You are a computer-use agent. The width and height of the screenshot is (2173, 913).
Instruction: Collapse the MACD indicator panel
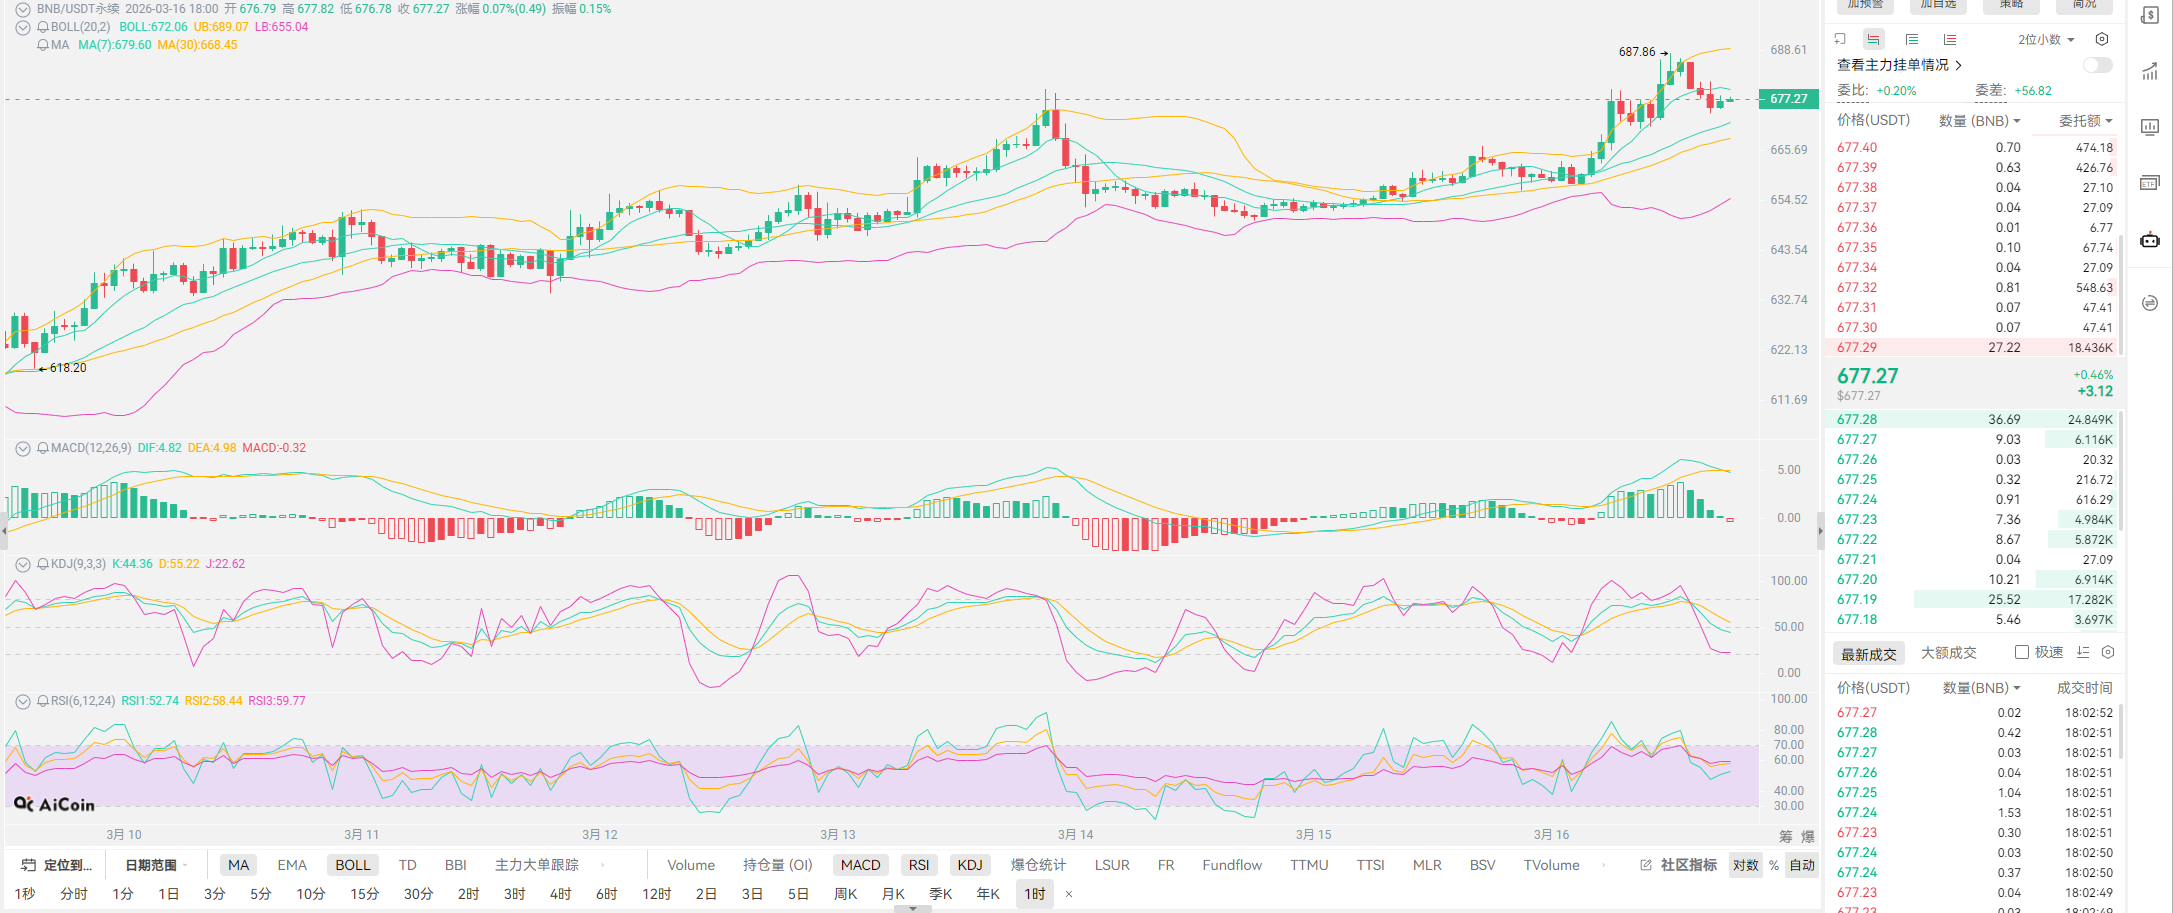(x=22, y=448)
